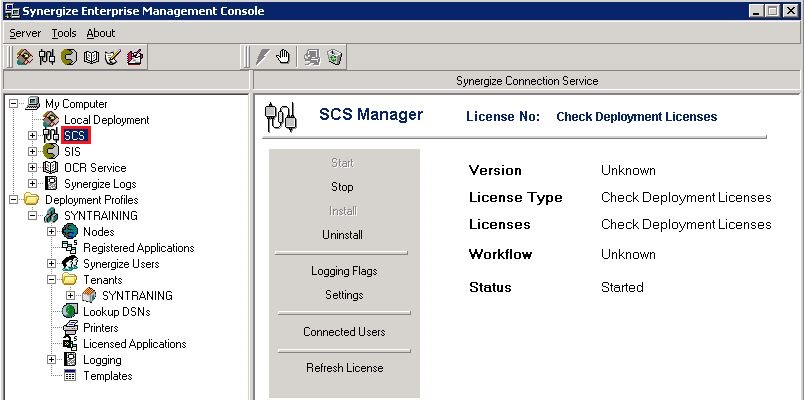Click the hand stop toolbar icon
804x400 pixels.
pyautogui.click(x=283, y=57)
